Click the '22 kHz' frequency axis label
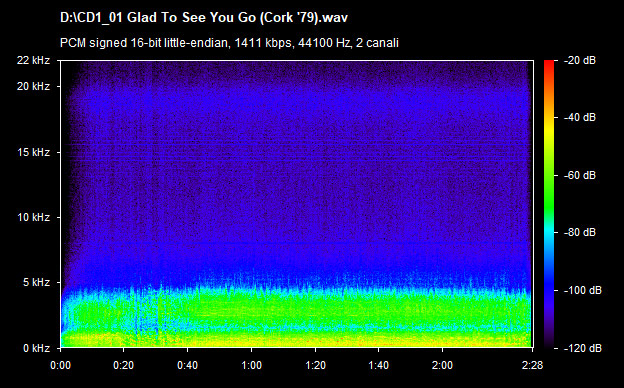 tap(33, 60)
